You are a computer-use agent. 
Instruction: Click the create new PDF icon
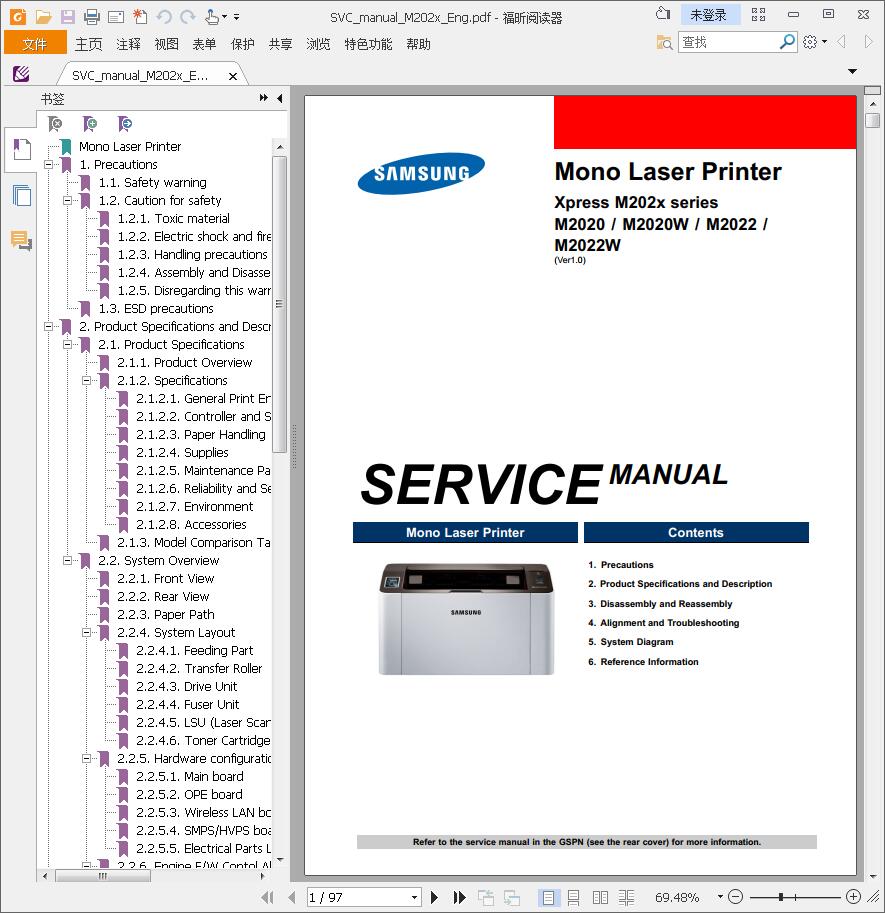point(140,17)
